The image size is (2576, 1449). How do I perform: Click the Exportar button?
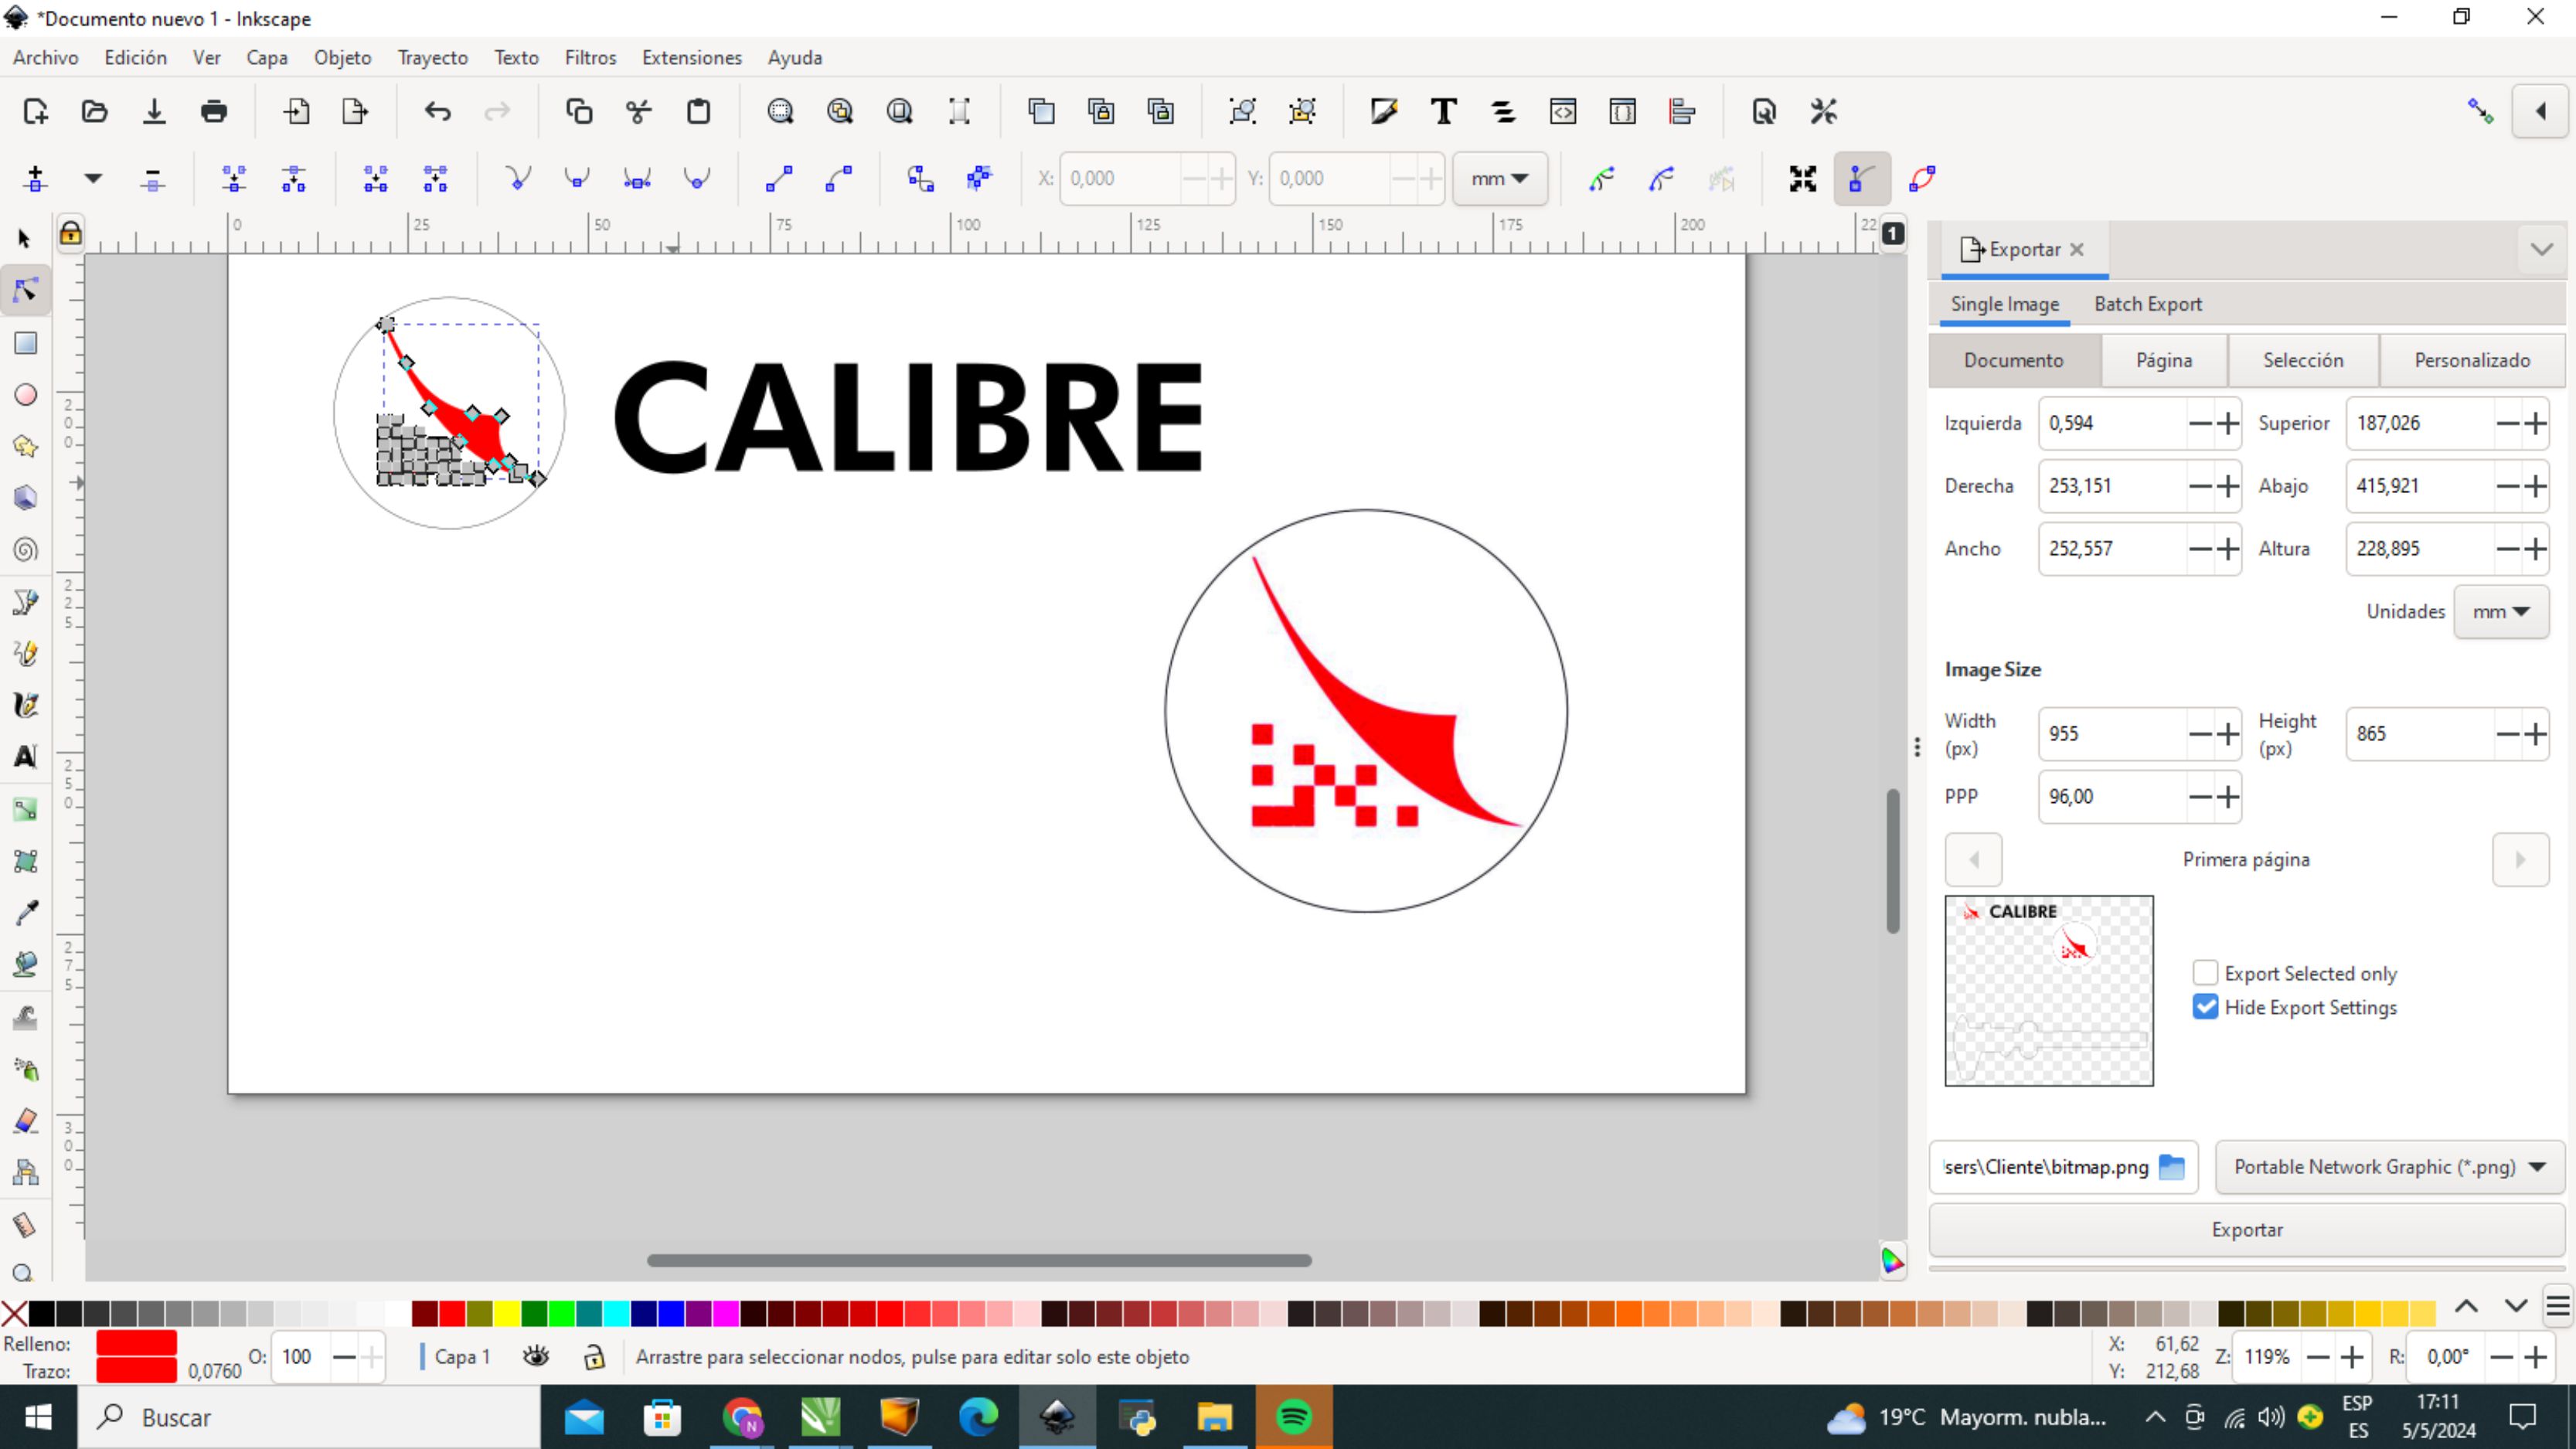2247,1230
